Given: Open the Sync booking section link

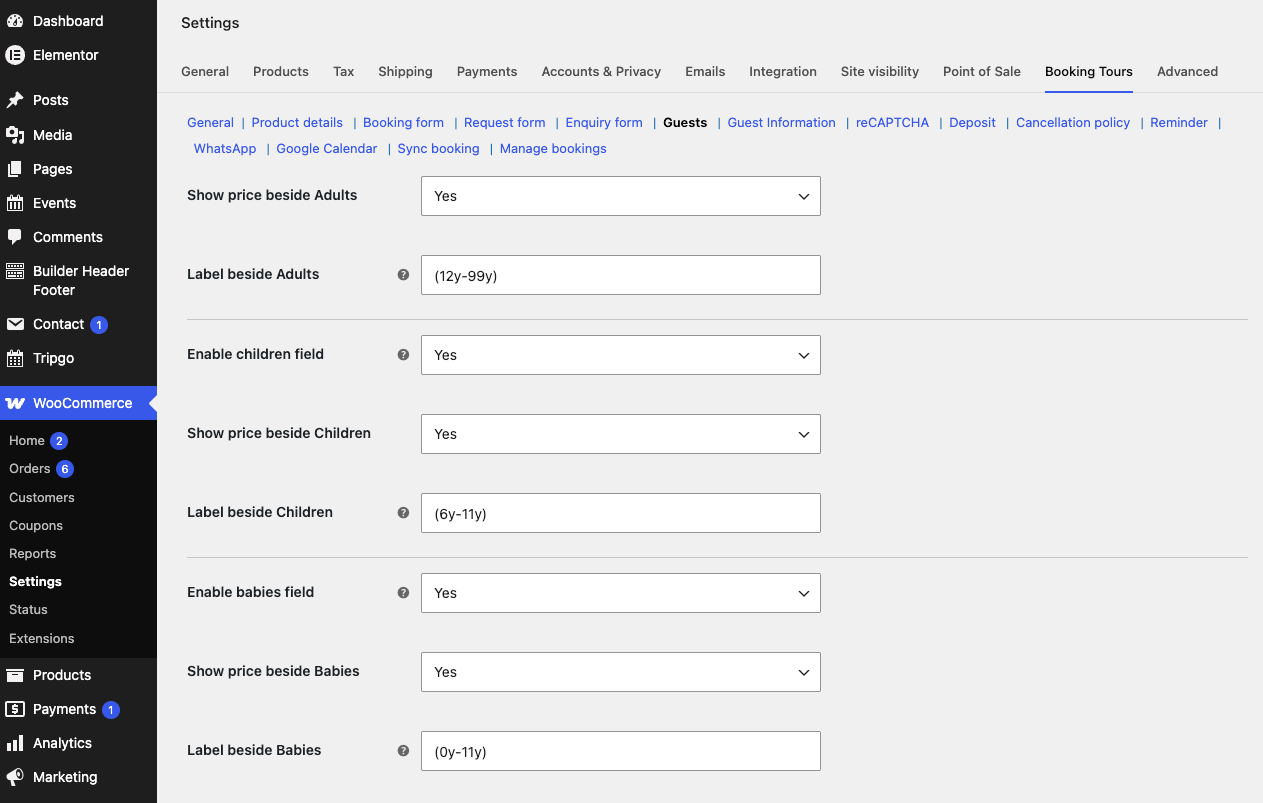Looking at the screenshot, I should click(438, 148).
